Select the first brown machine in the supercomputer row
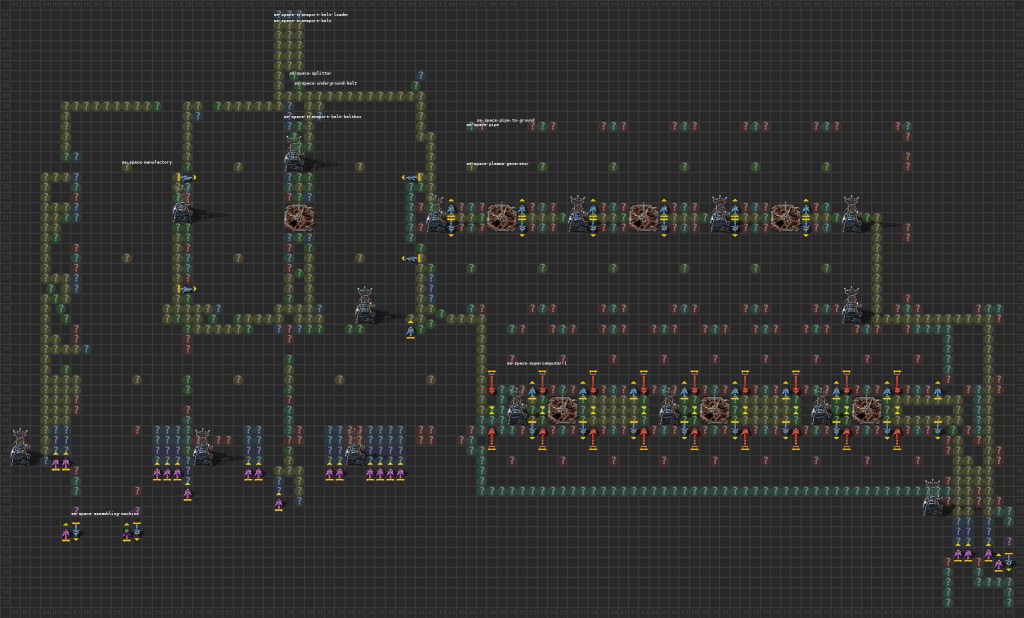1024x618 pixels. tap(562, 410)
